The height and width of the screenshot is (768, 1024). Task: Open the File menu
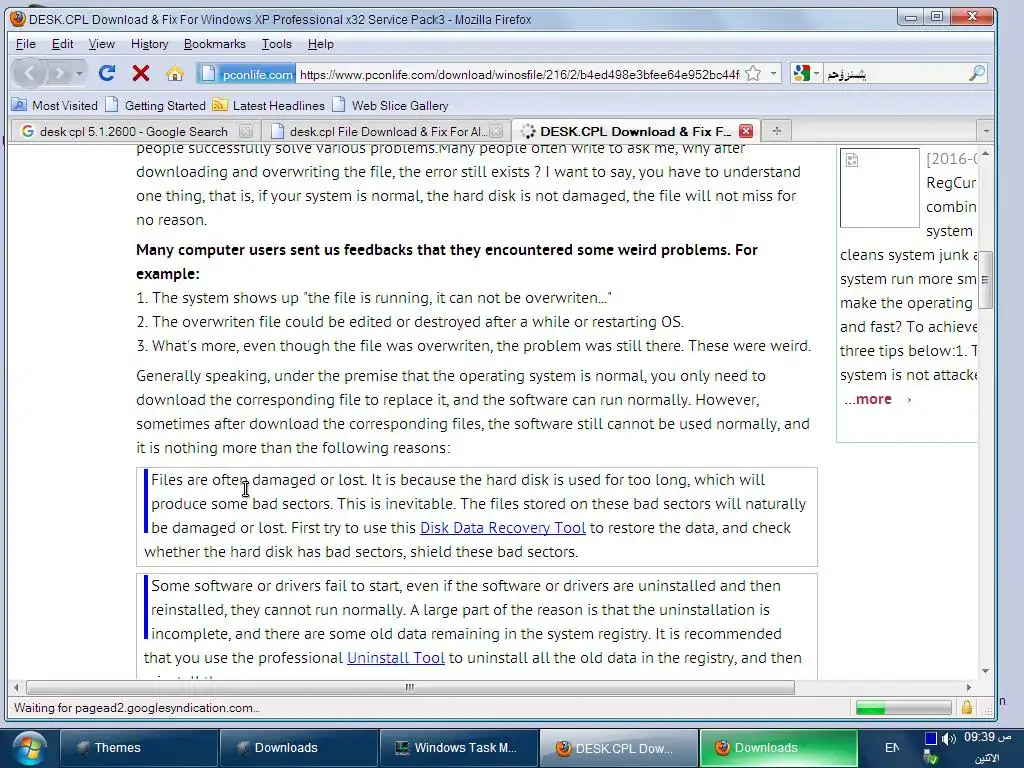(25, 44)
